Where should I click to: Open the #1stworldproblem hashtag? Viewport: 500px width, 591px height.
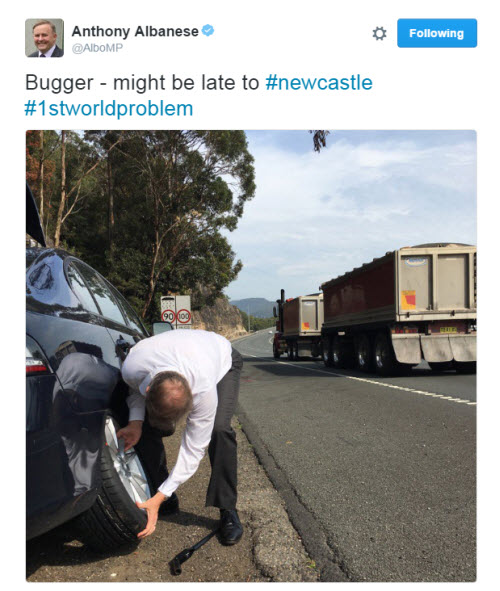109,109
